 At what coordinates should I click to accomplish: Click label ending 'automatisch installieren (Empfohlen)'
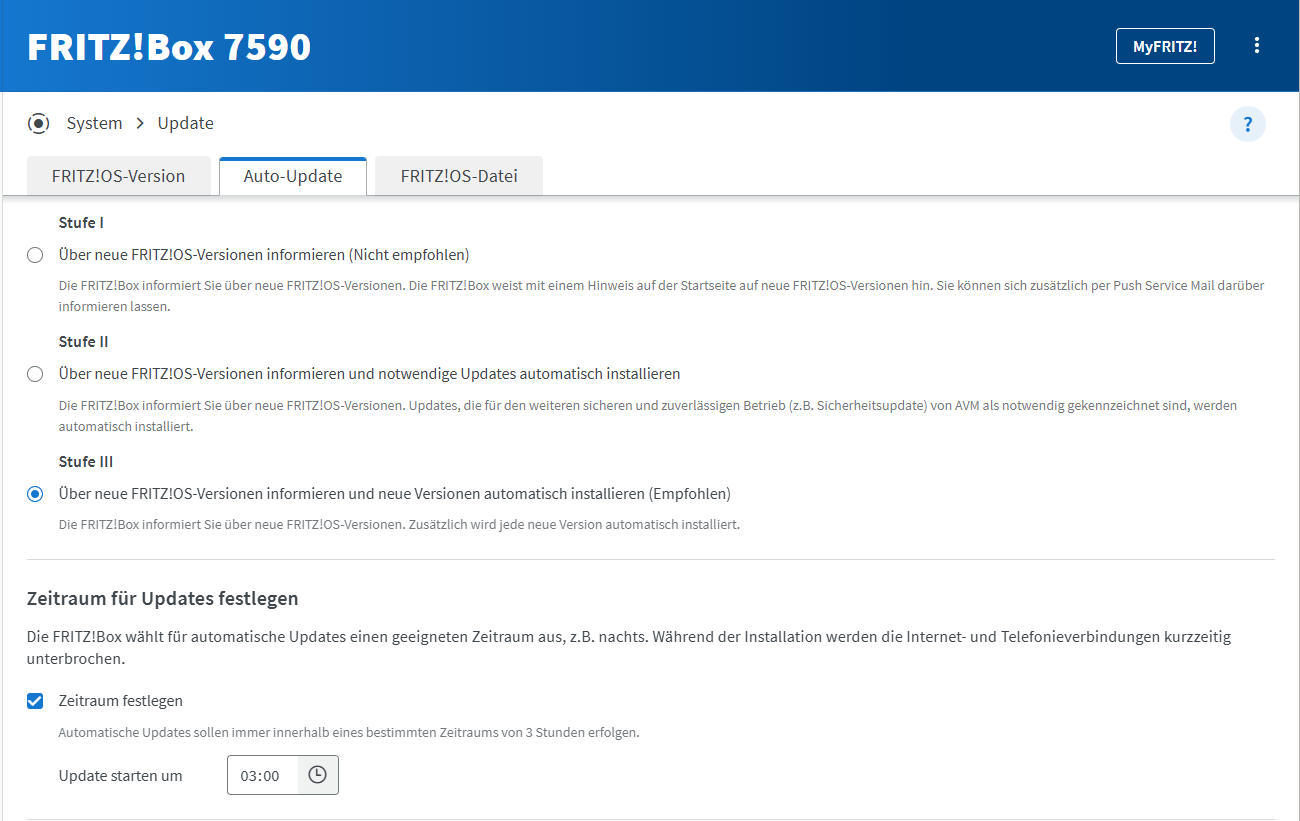(395, 494)
